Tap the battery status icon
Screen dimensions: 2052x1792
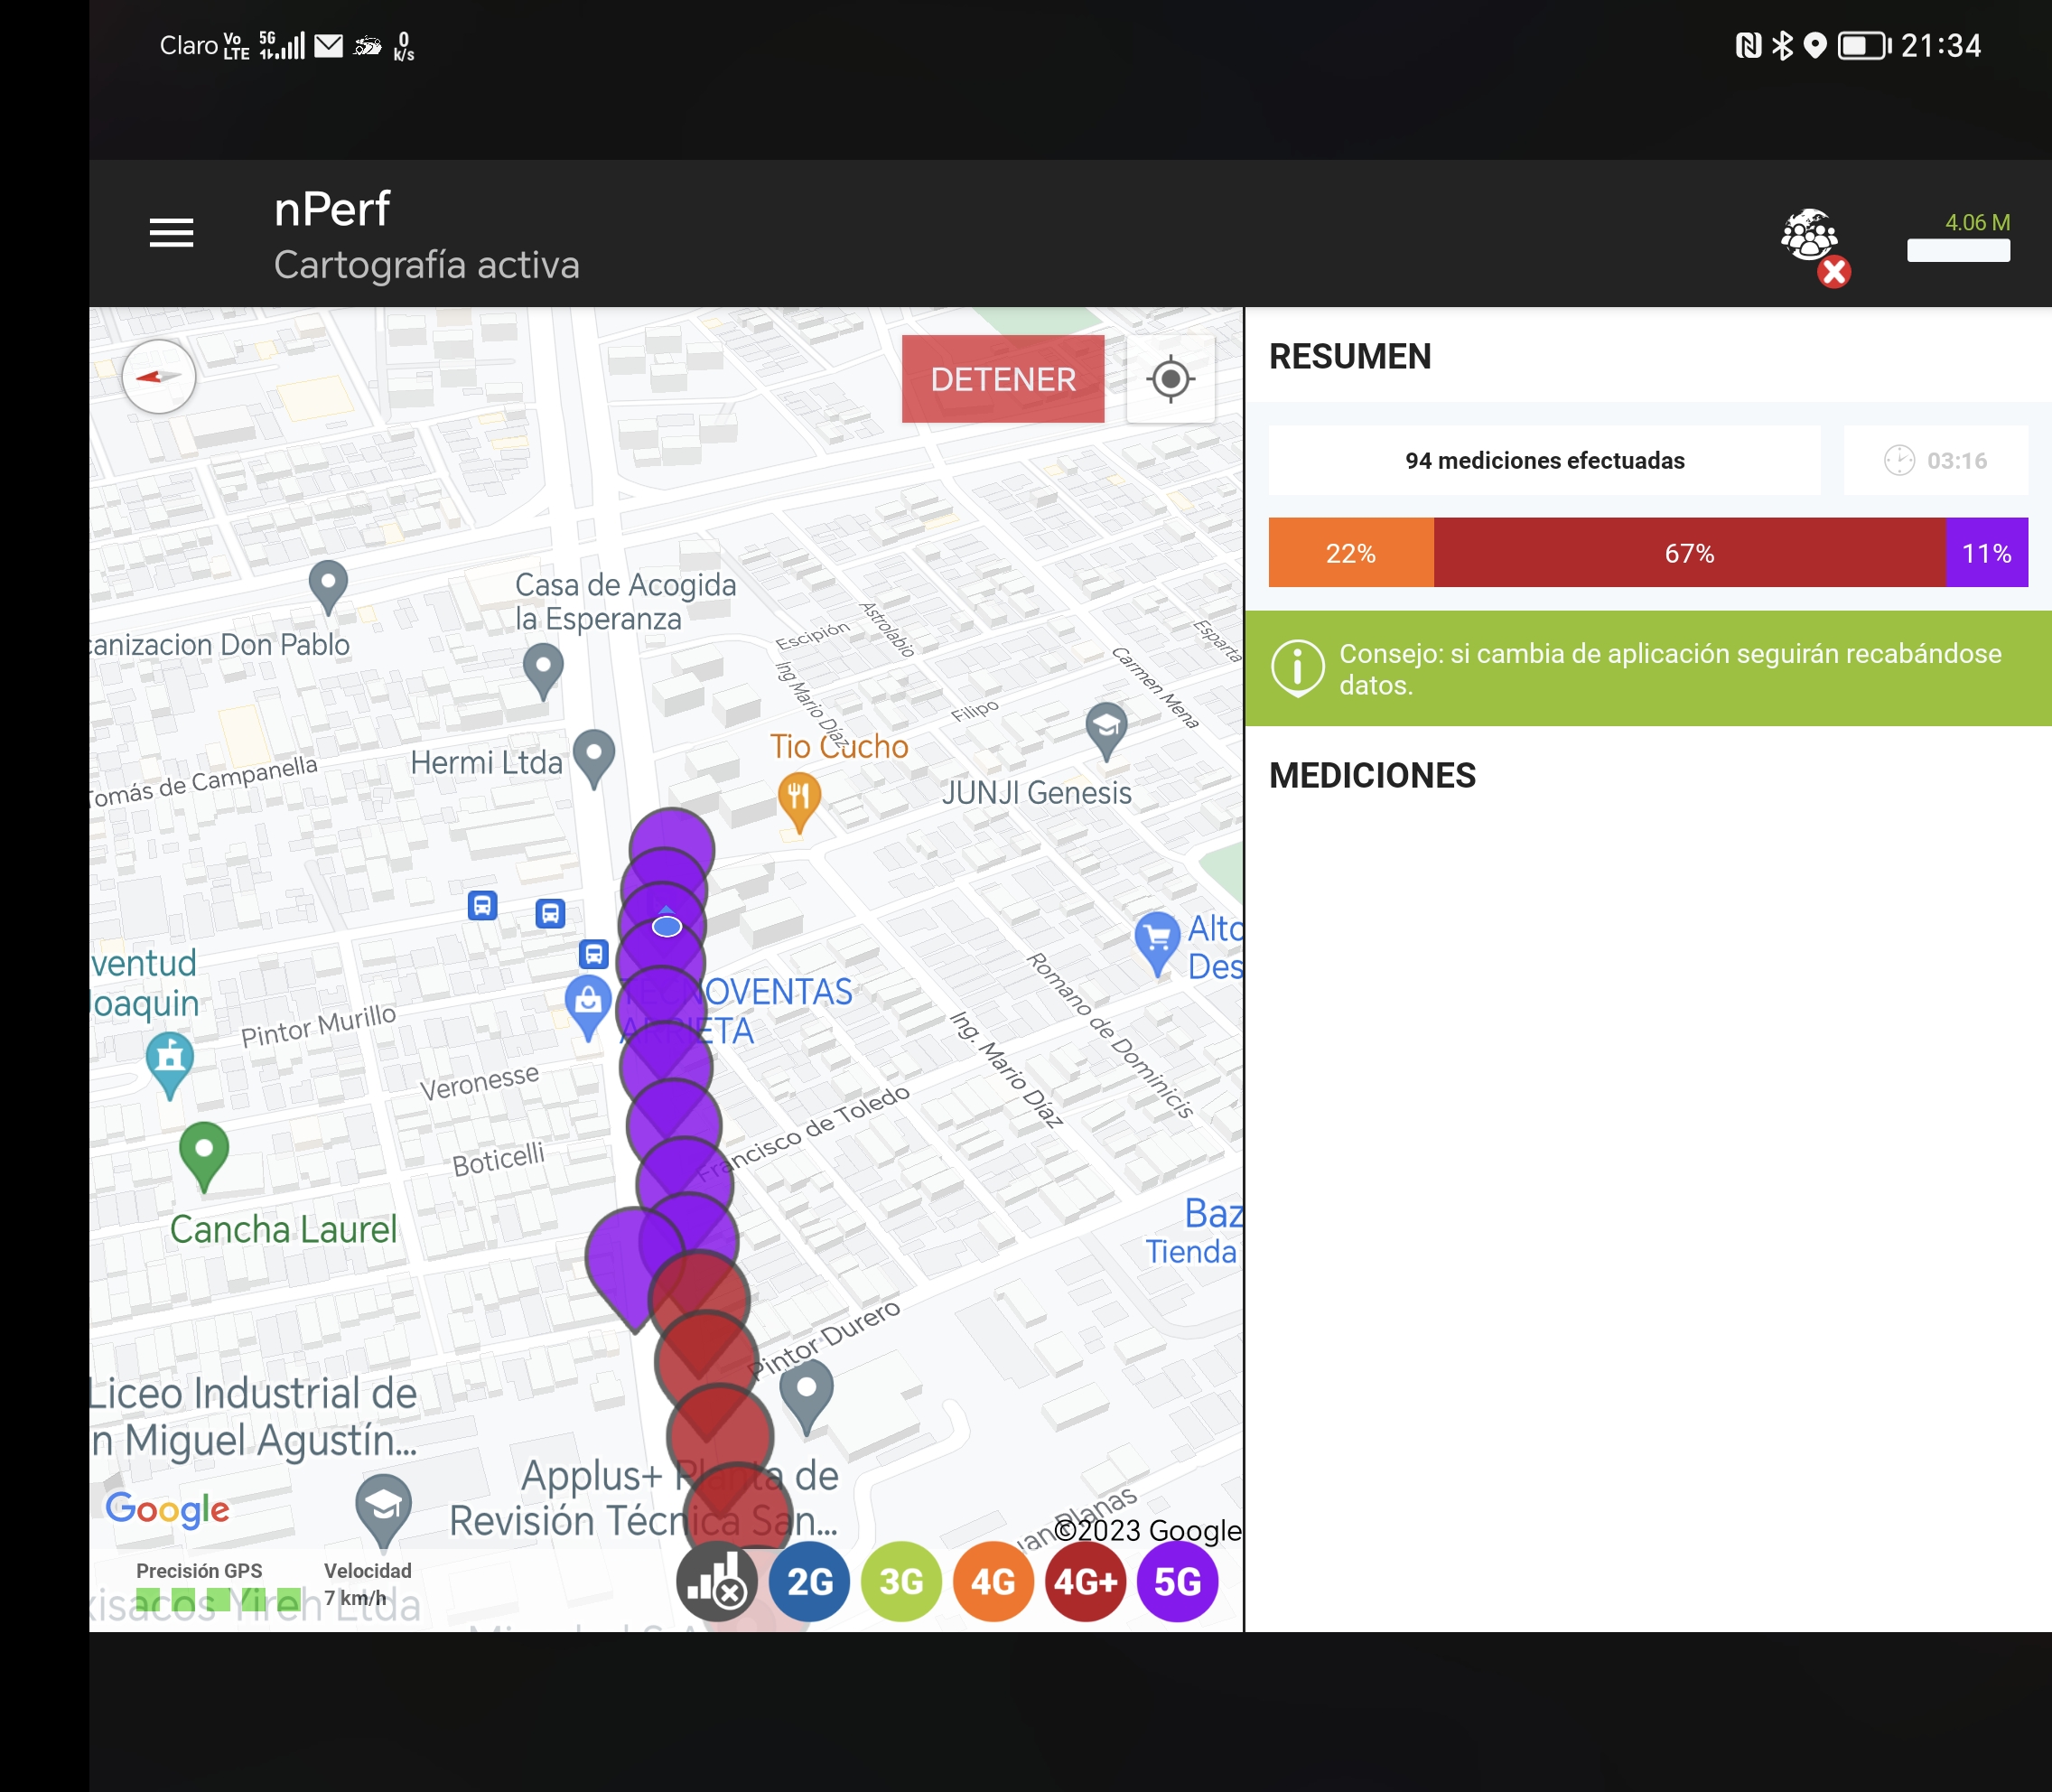pyautogui.click(x=1864, y=45)
